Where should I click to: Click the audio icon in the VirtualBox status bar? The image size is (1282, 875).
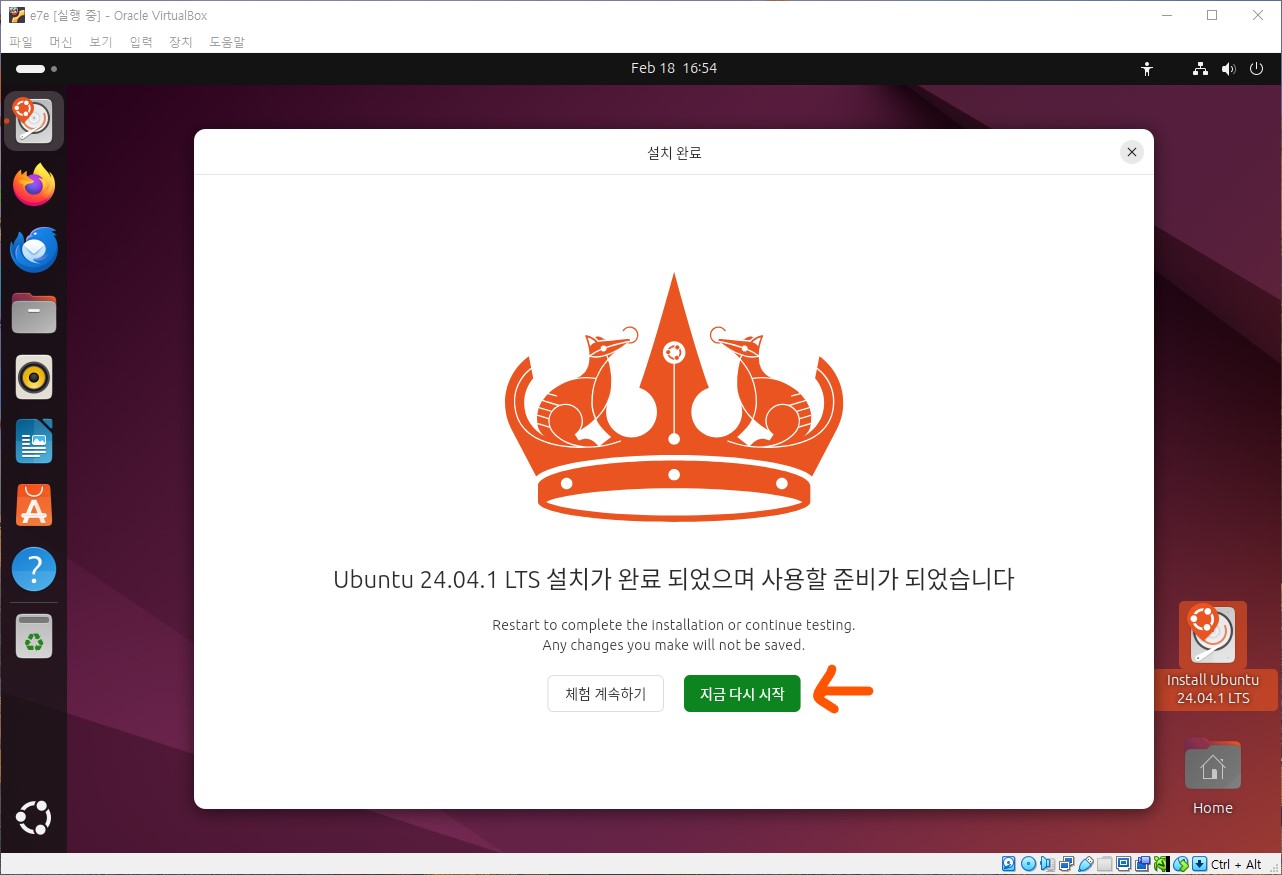(1047, 864)
